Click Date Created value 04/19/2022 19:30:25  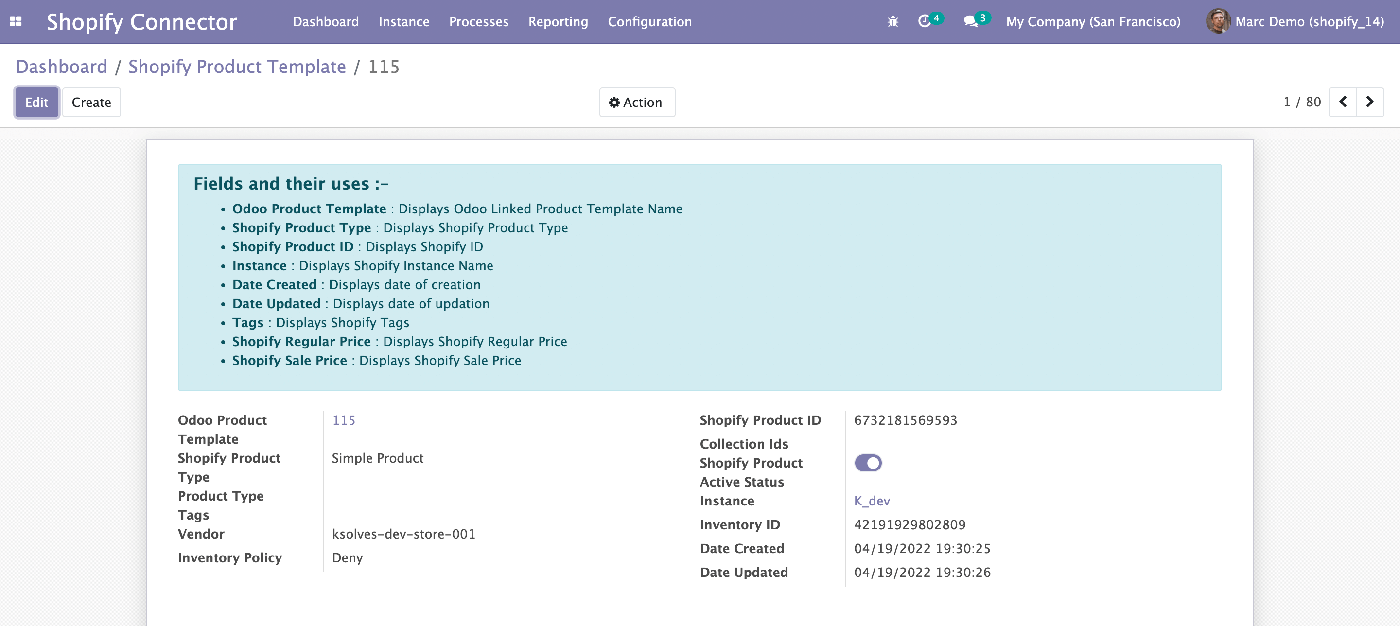pos(922,549)
